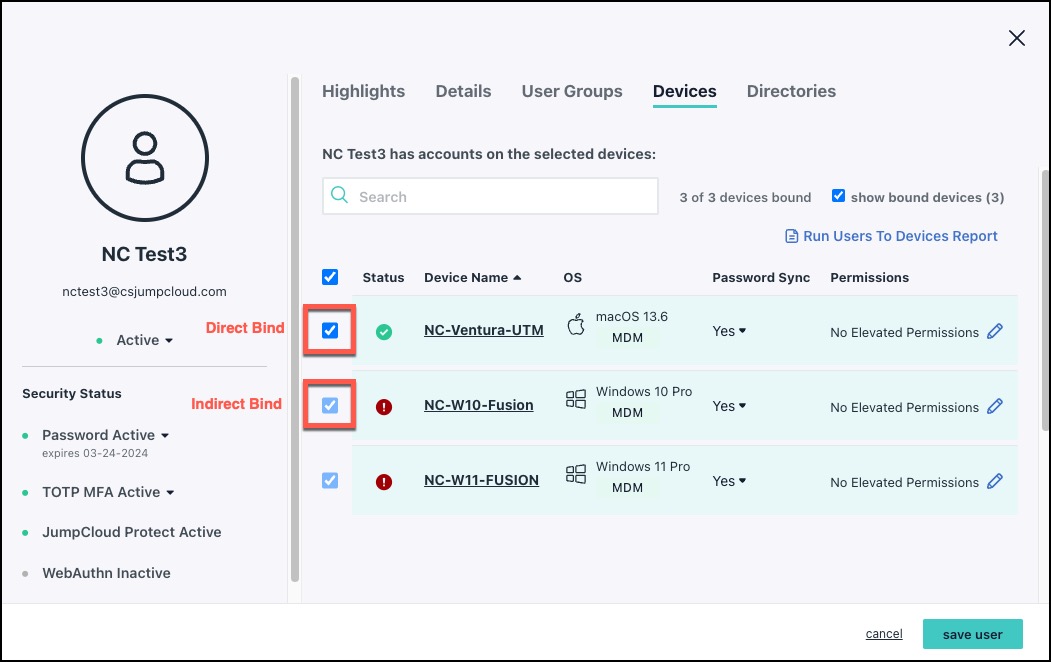The image size is (1051, 662).
Task: Click the pencil edit icon for NC-Ventura-UTM permissions
Action: click(x=994, y=331)
